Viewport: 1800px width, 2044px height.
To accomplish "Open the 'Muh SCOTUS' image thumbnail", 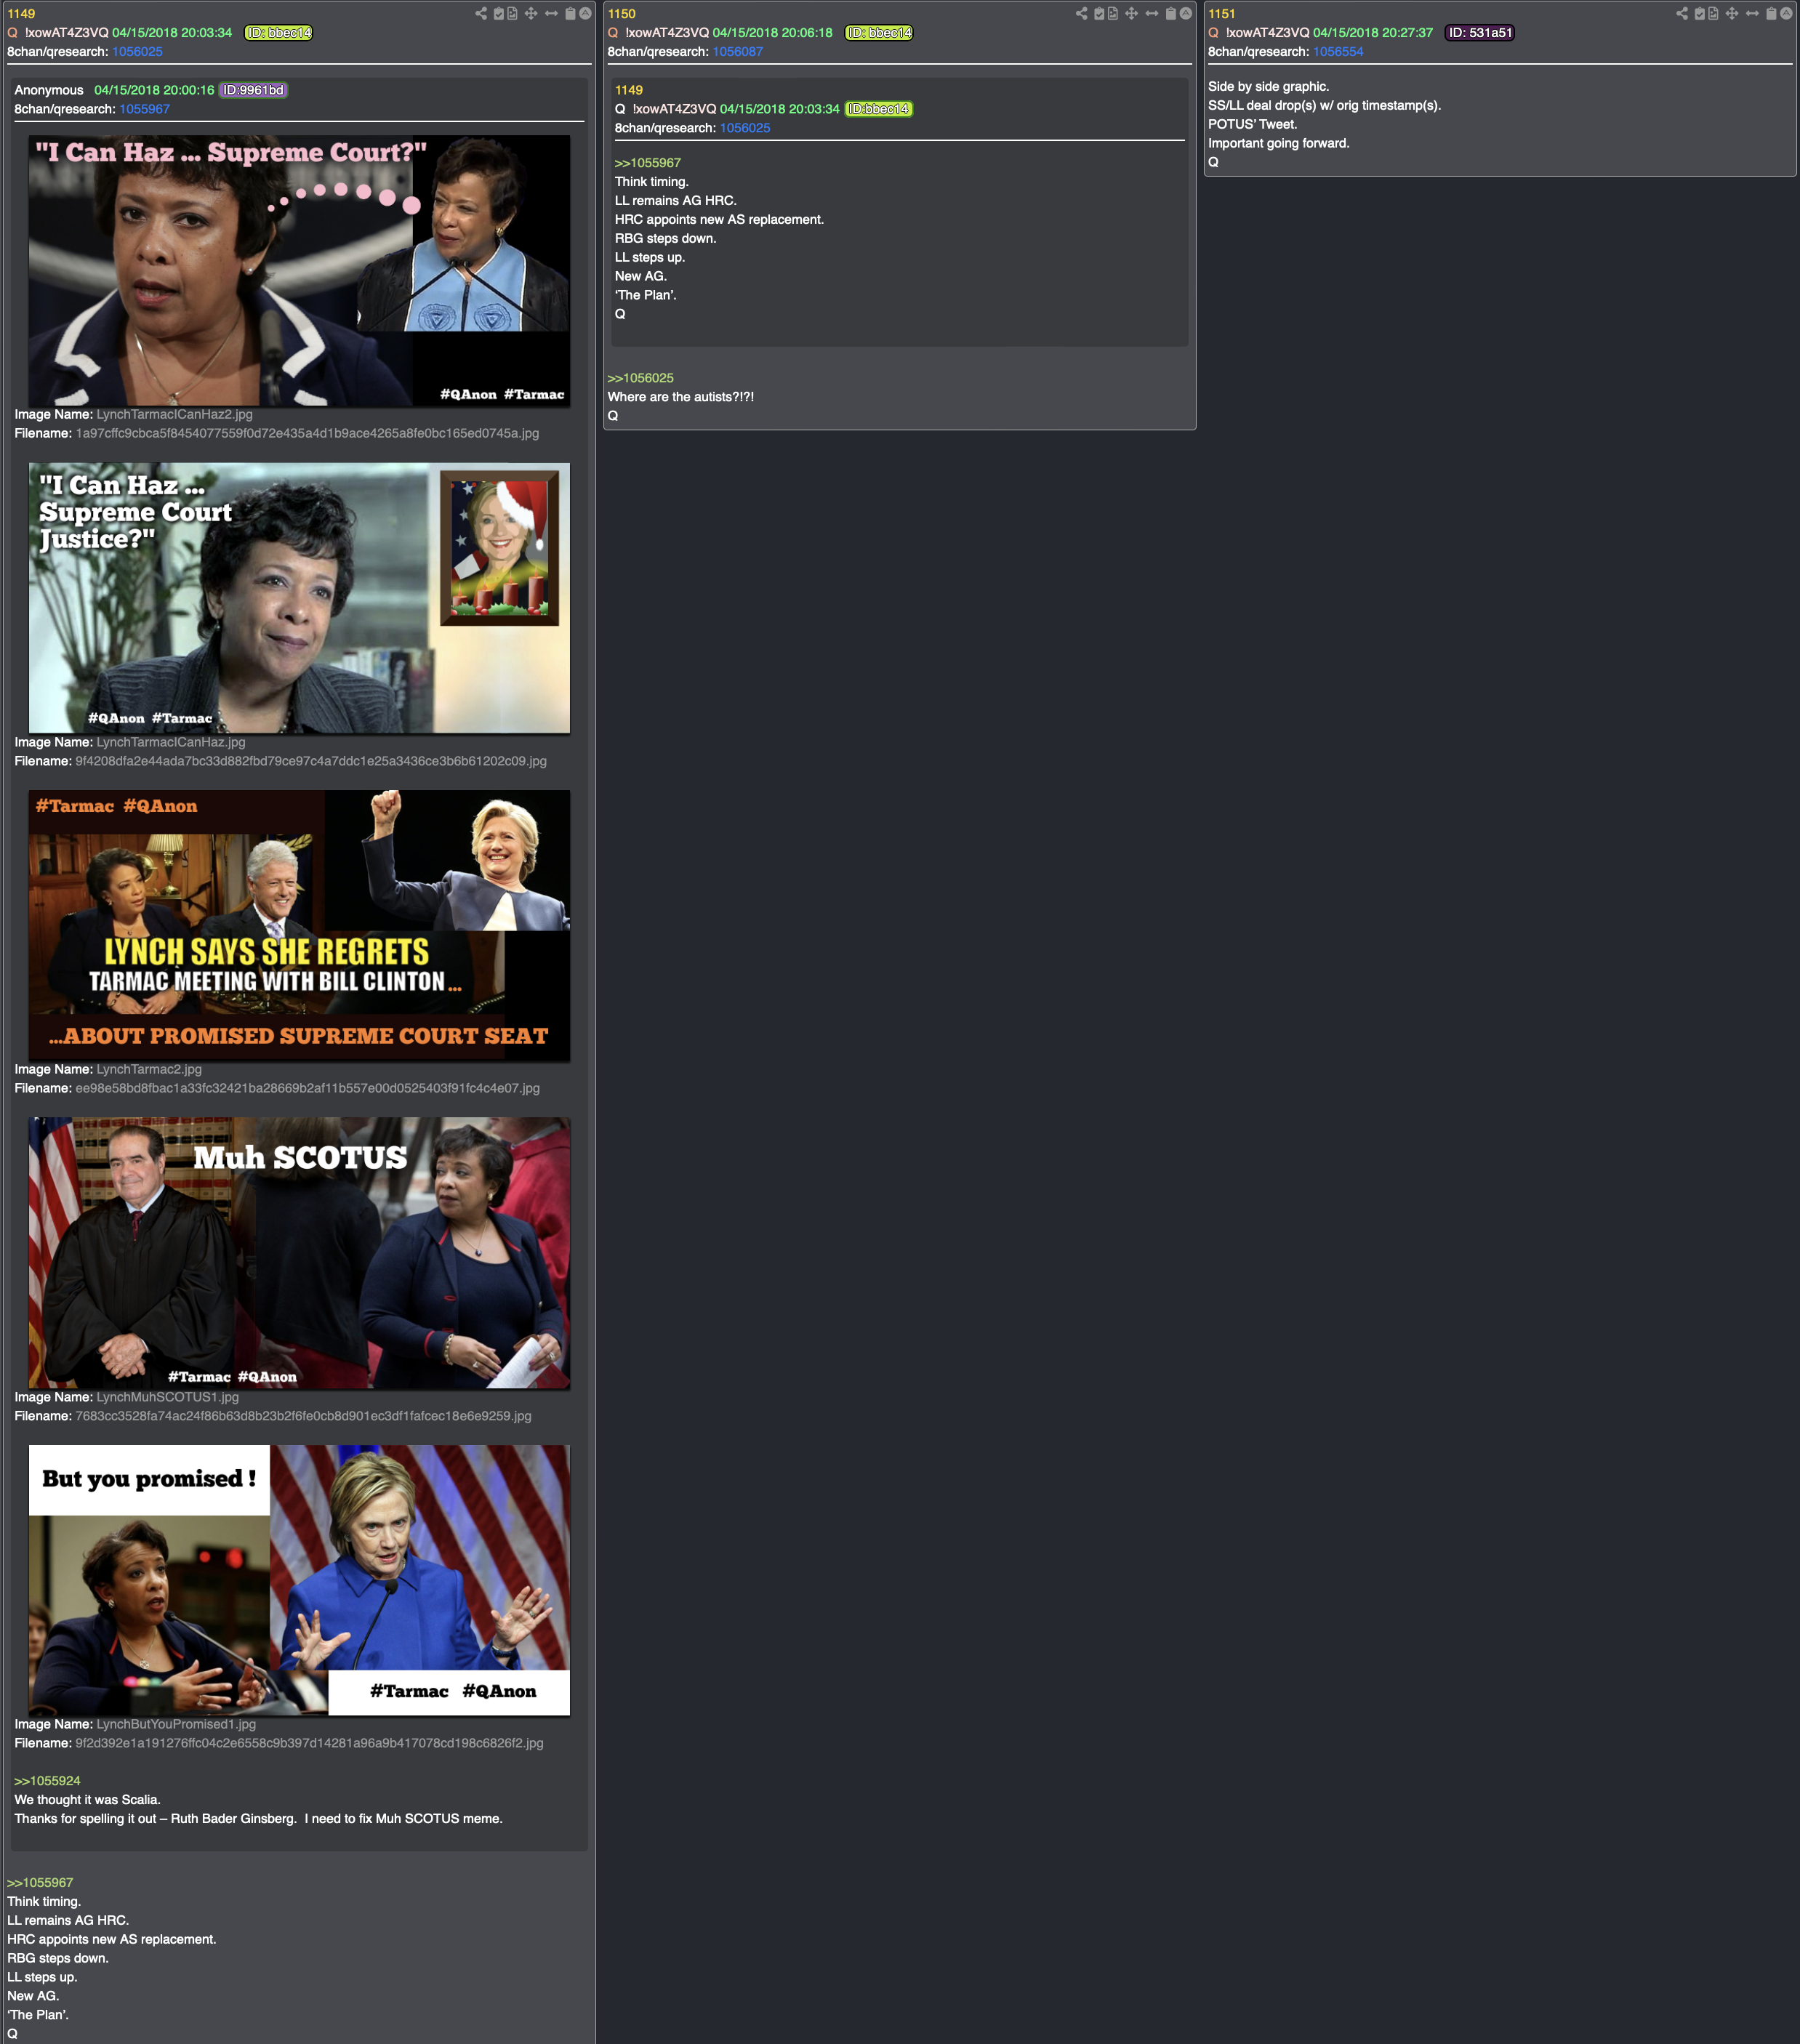I will pos(299,1253).
